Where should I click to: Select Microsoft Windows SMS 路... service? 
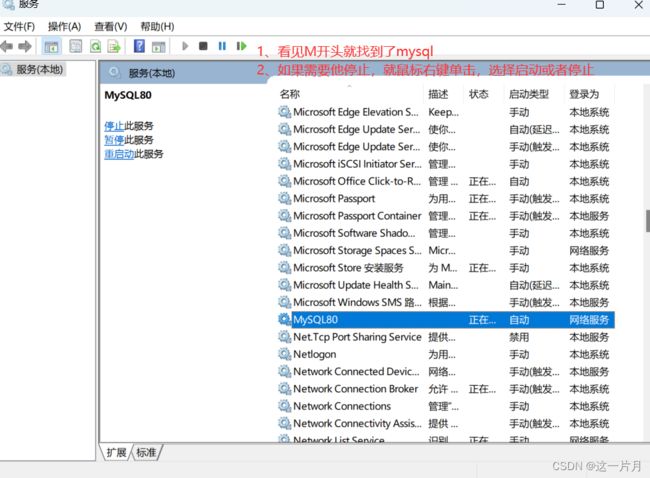pyautogui.click(x=446, y=302)
